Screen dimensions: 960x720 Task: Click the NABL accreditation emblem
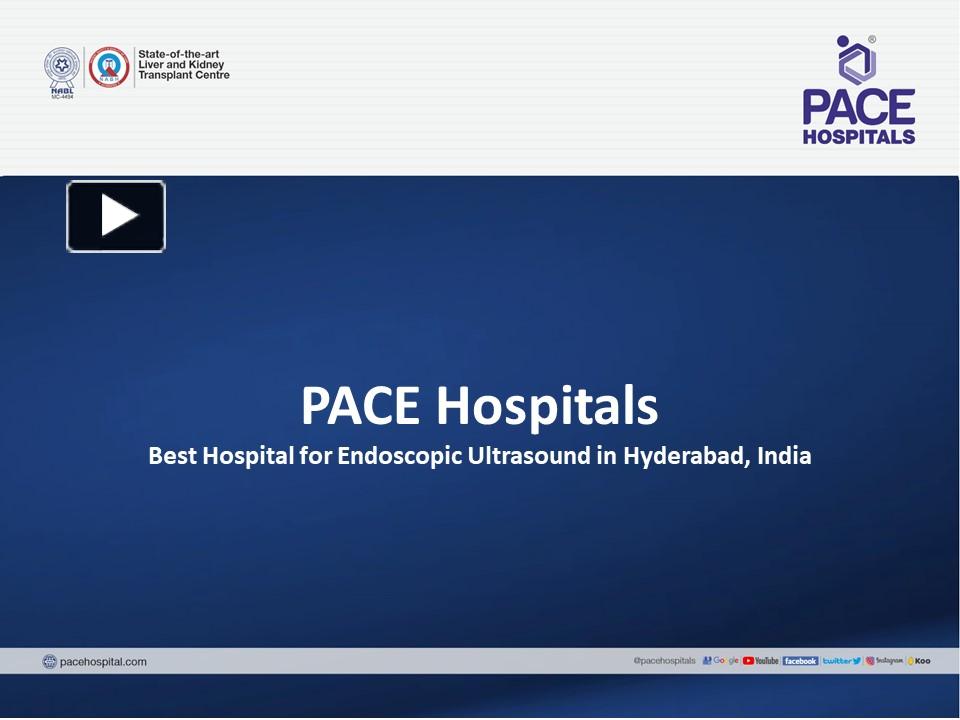62,65
